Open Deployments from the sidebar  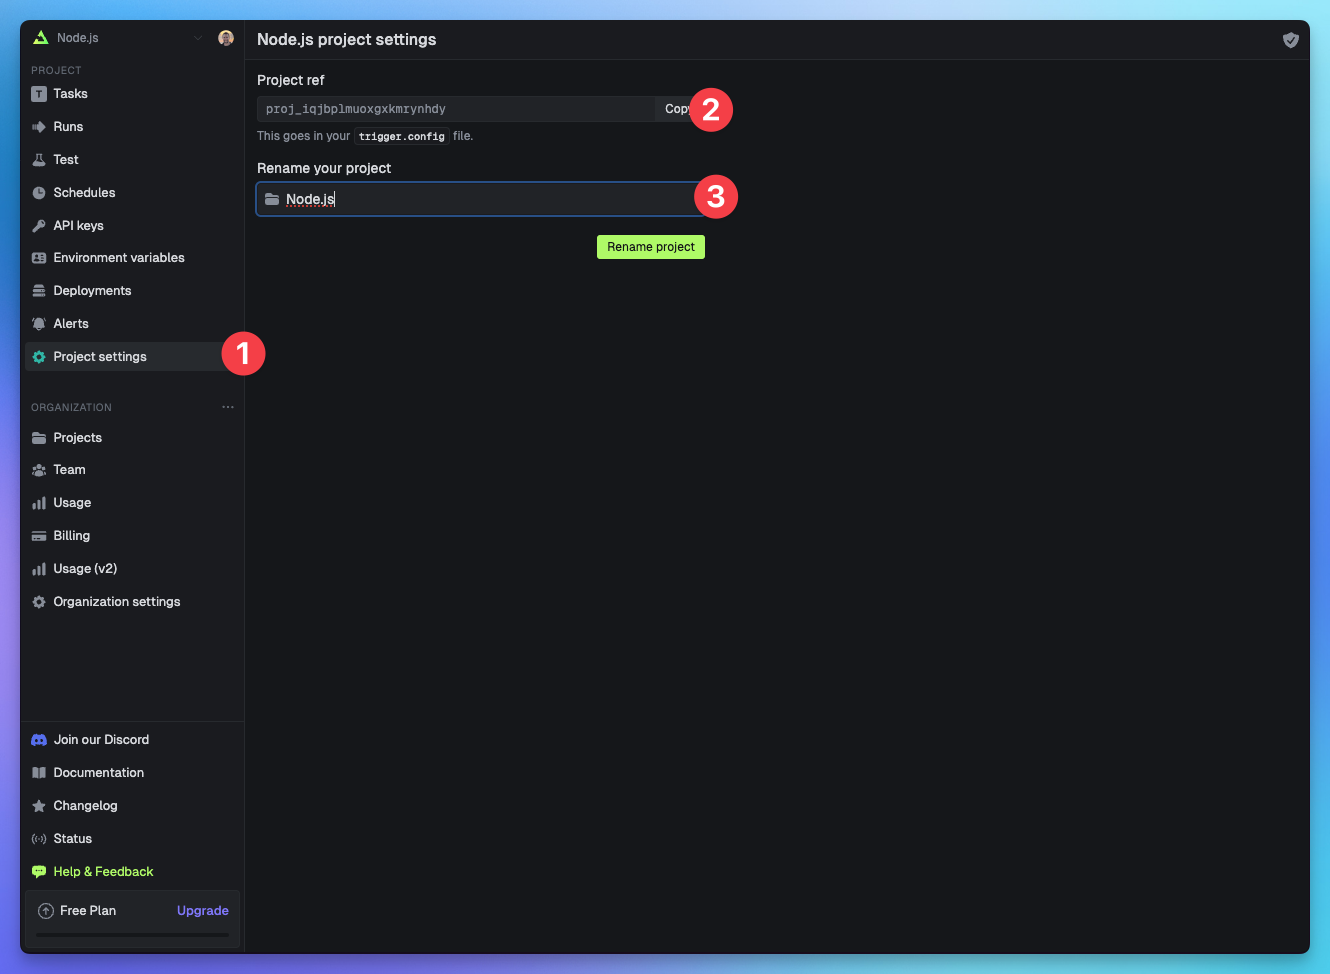tap(92, 290)
